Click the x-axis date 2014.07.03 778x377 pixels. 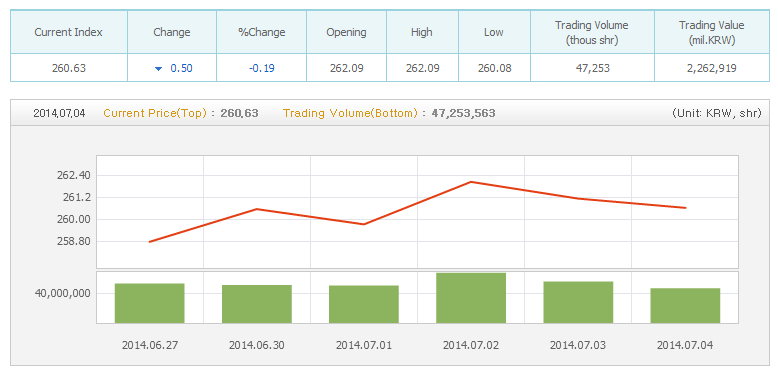(578, 345)
